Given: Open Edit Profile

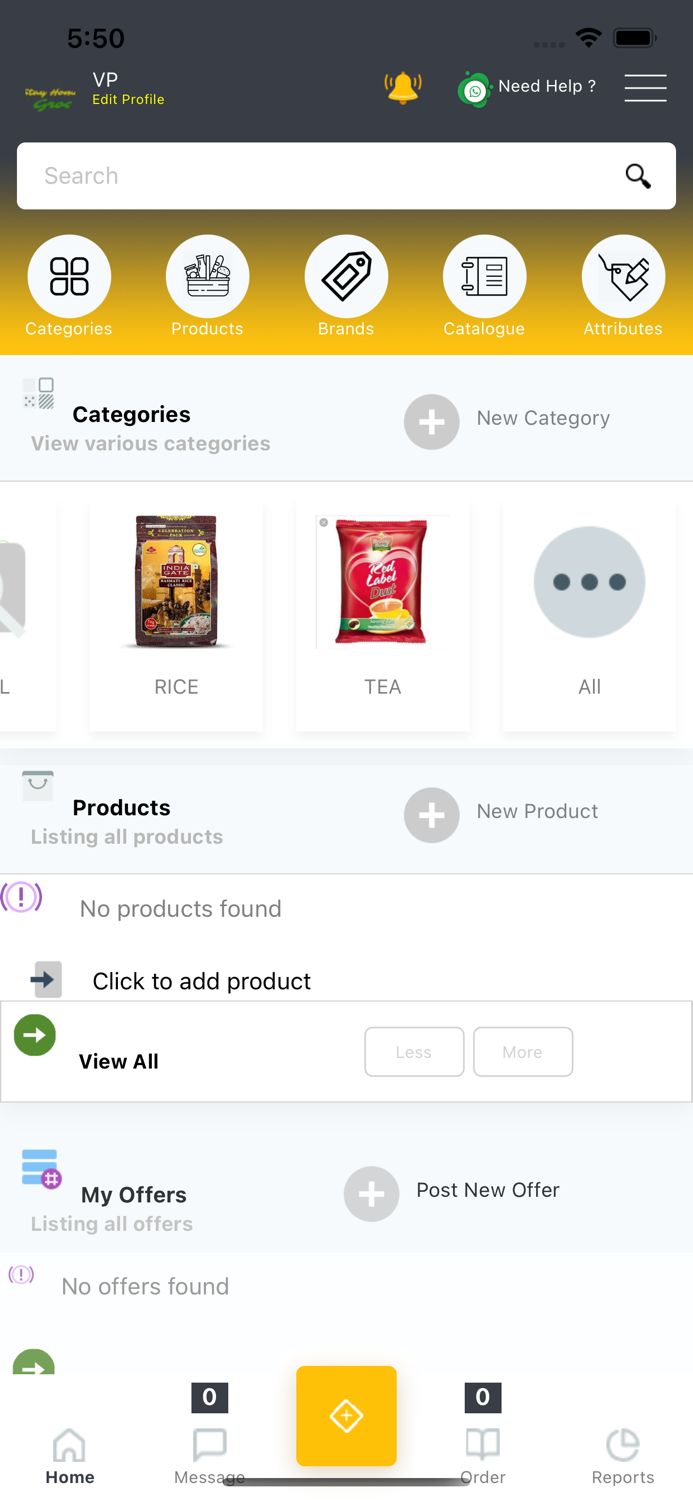Looking at the screenshot, I should [128, 100].
